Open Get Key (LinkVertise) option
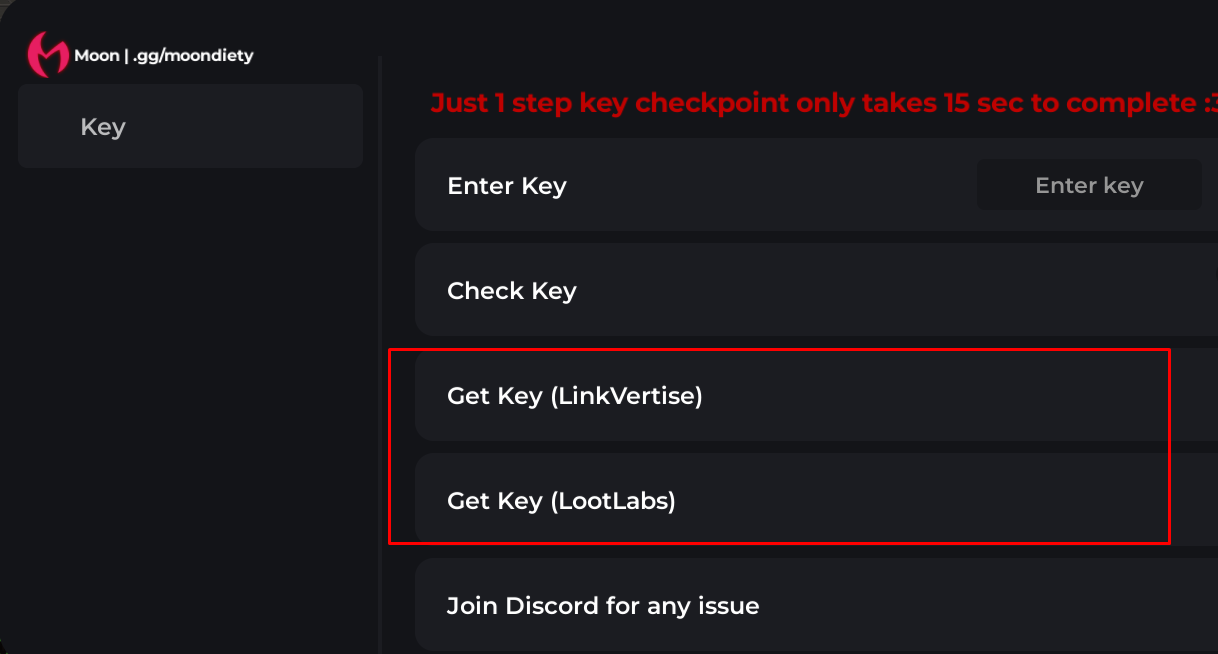Viewport: 1218px width, 654px height. [x=575, y=396]
